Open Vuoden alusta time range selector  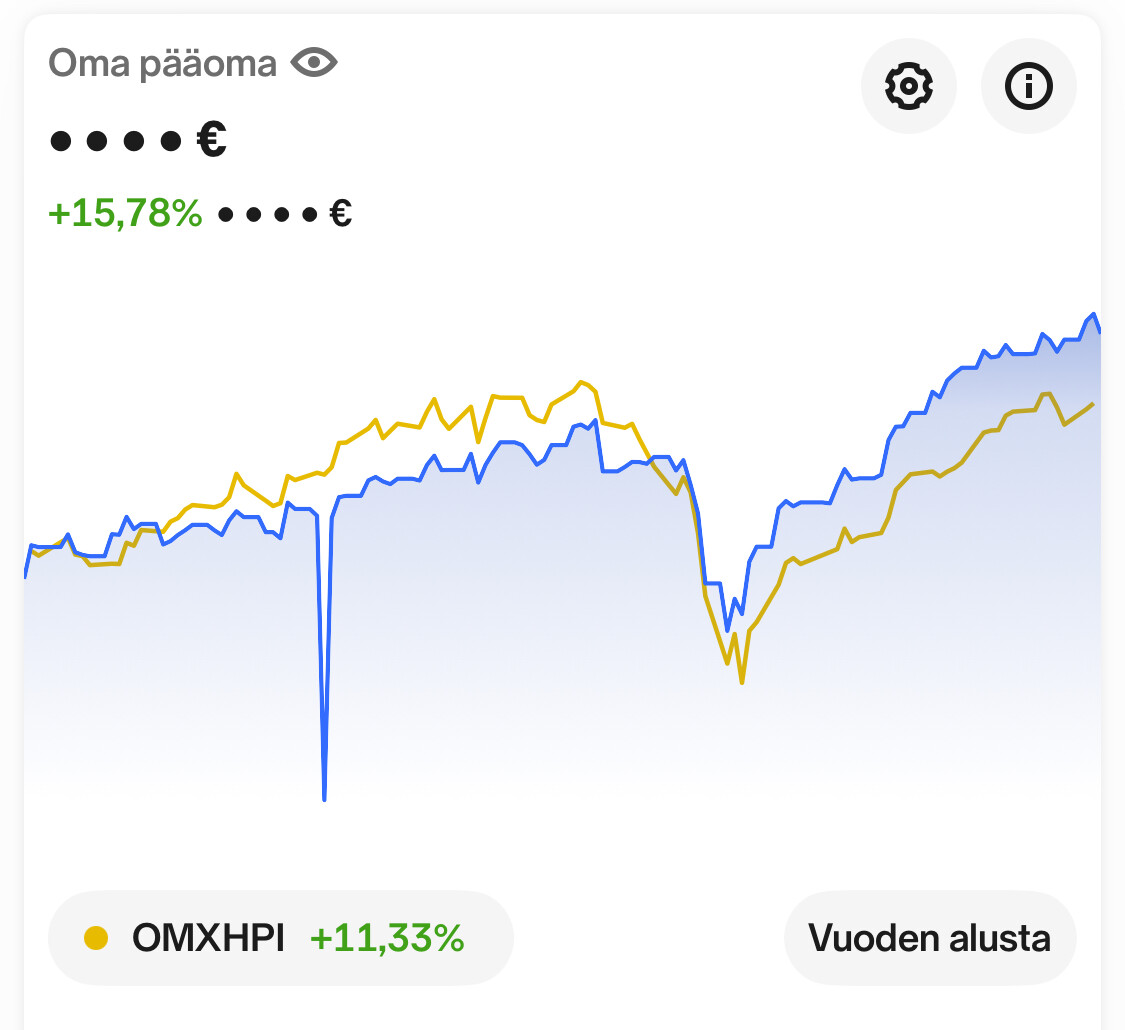coord(930,937)
